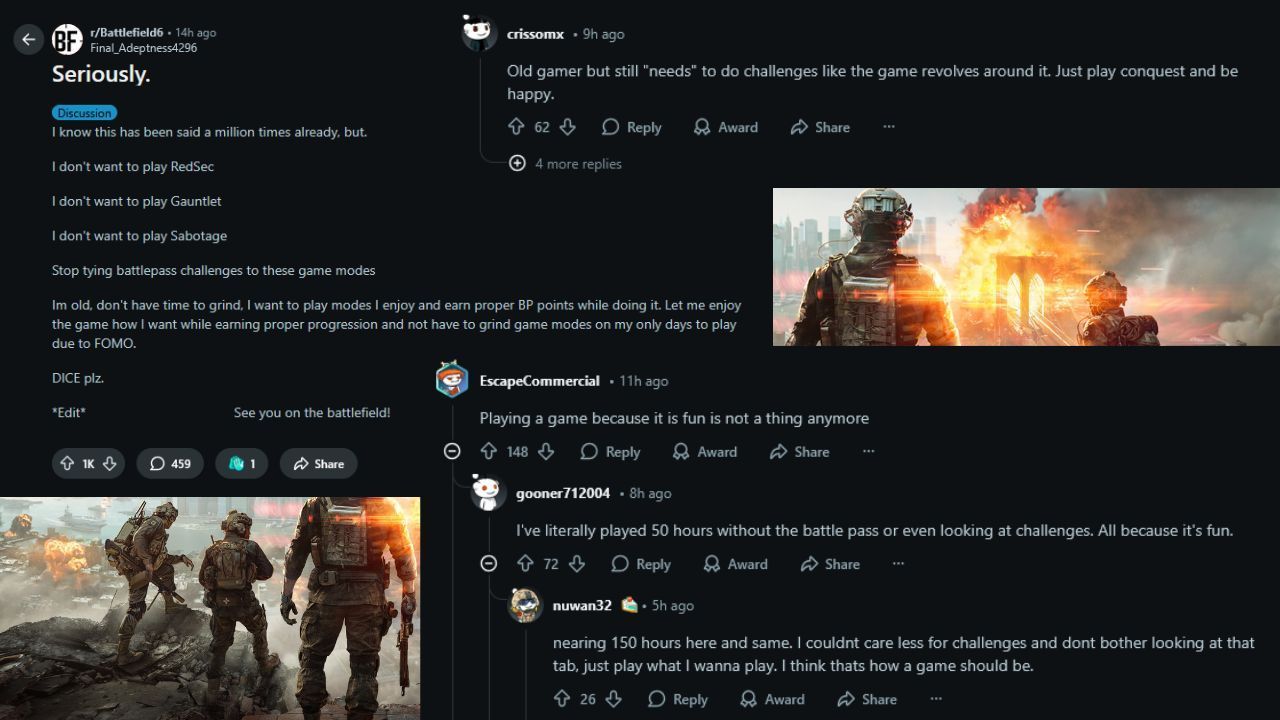Downvote the main post

pyautogui.click(x=110, y=464)
